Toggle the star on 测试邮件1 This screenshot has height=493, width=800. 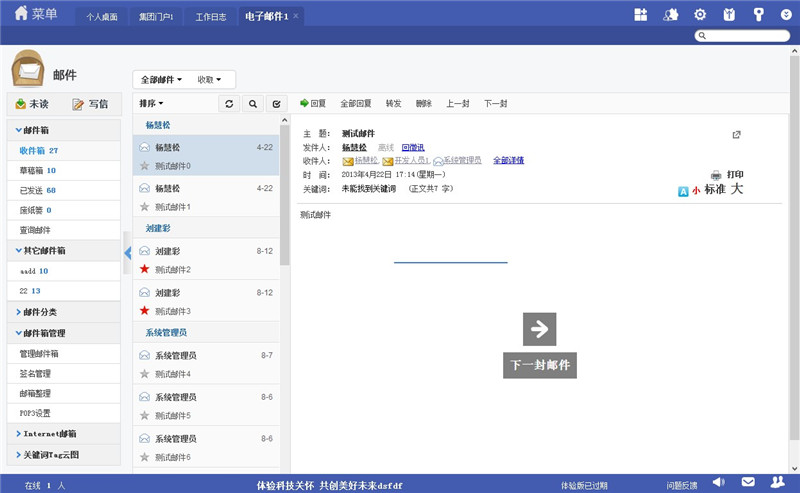pyautogui.click(x=144, y=207)
